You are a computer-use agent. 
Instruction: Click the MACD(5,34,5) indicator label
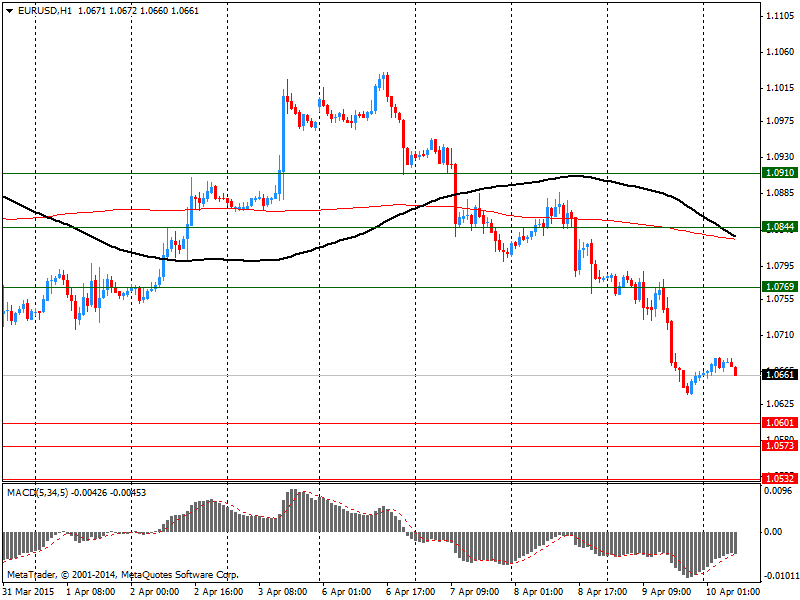click(x=37, y=493)
